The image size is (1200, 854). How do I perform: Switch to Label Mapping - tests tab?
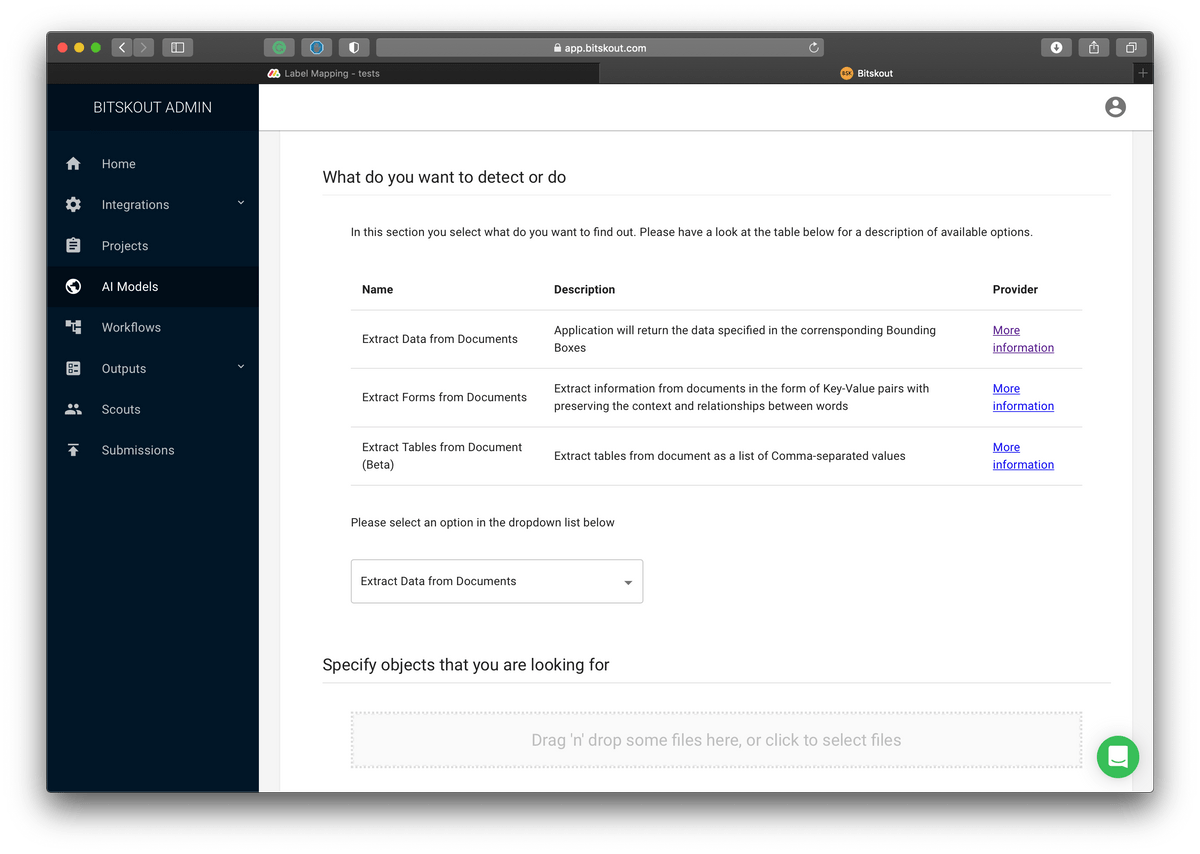coord(323,73)
